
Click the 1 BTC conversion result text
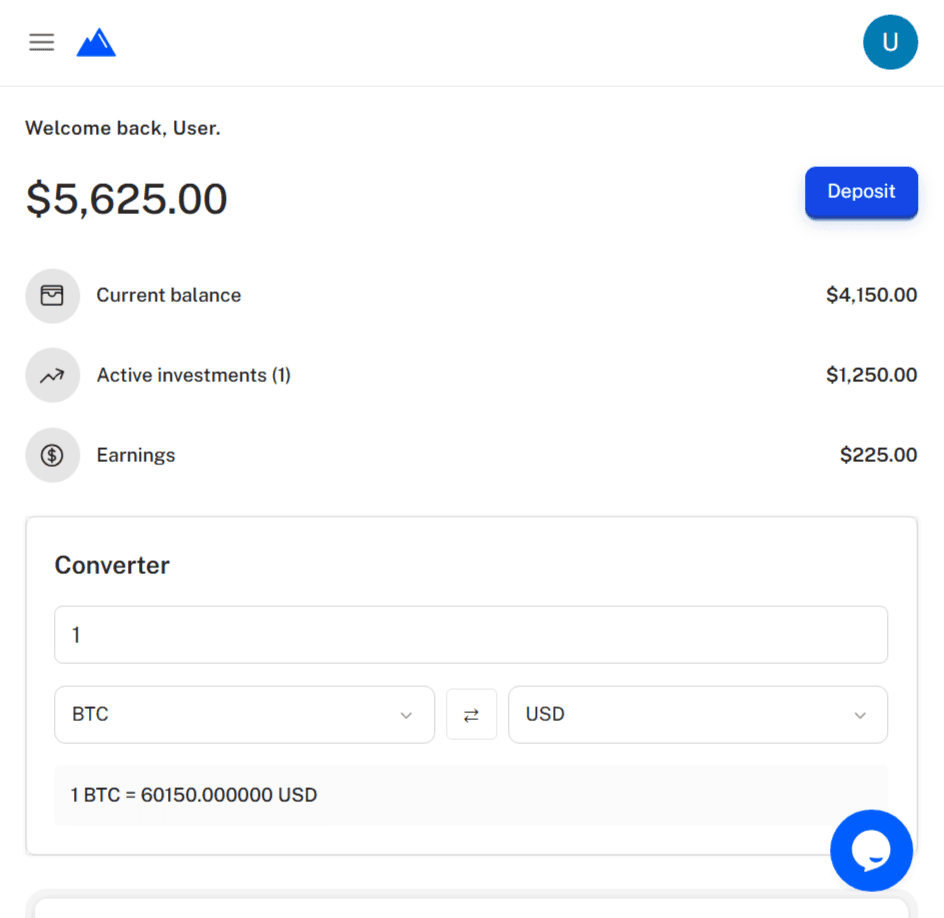click(x=194, y=795)
